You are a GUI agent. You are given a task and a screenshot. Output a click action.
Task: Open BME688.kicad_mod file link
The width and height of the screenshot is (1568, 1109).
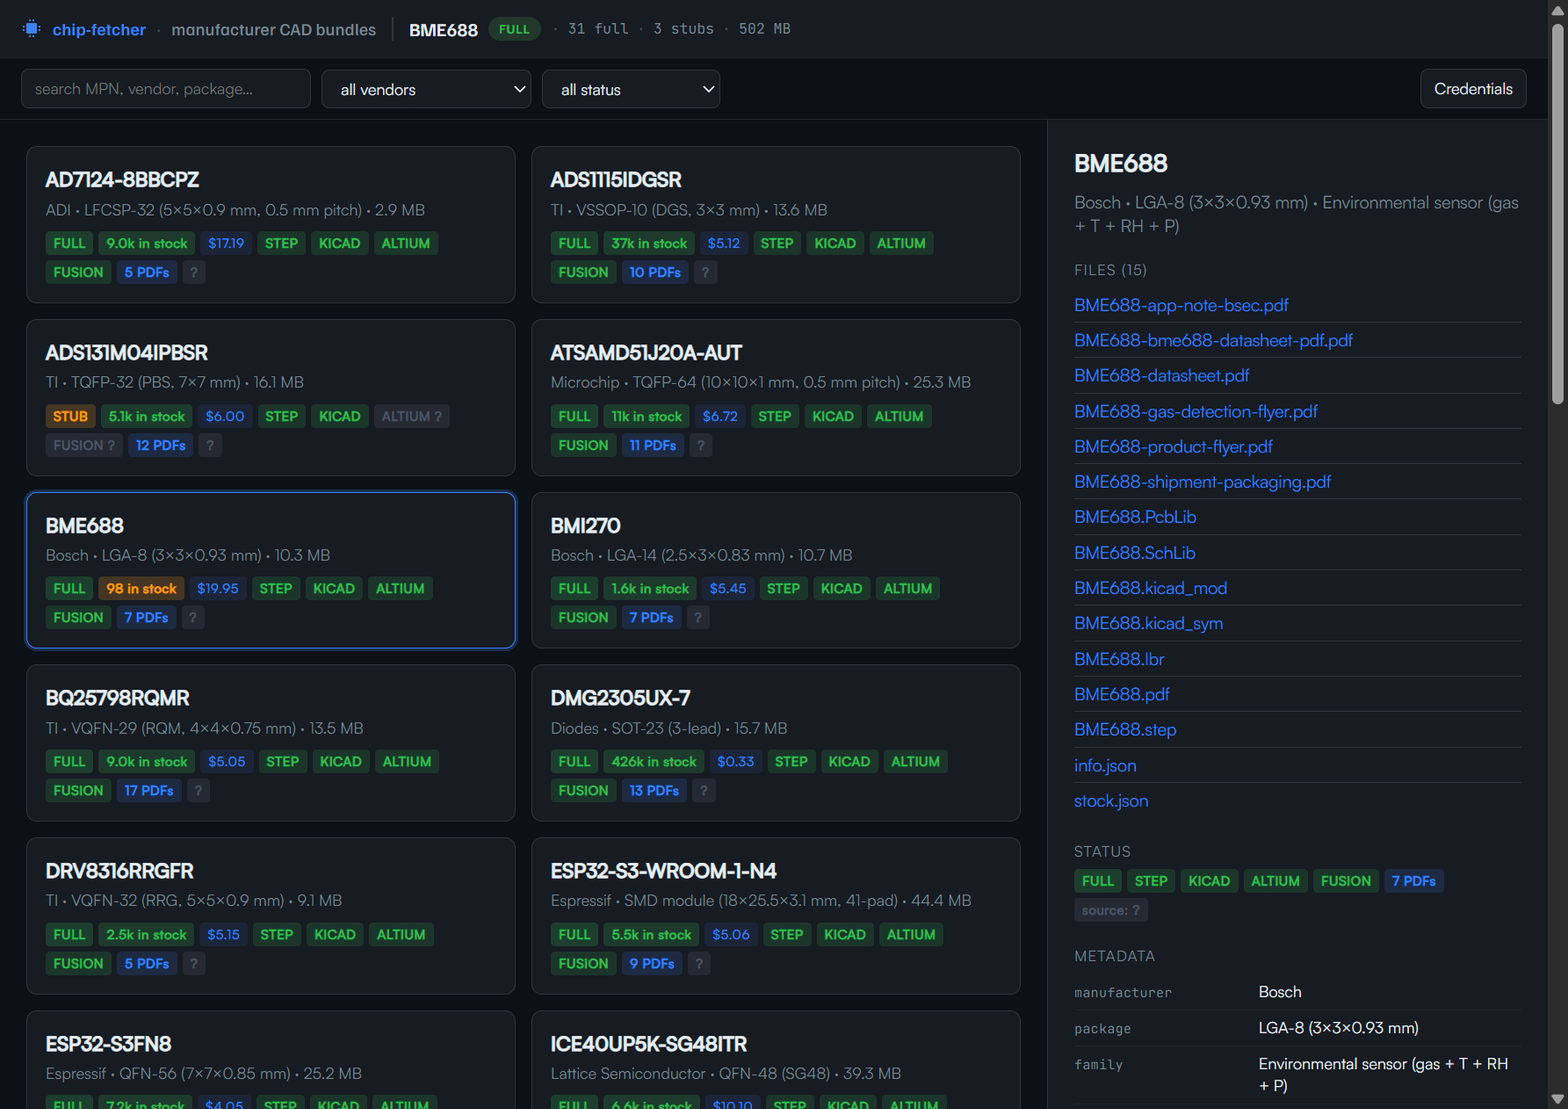1150,588
